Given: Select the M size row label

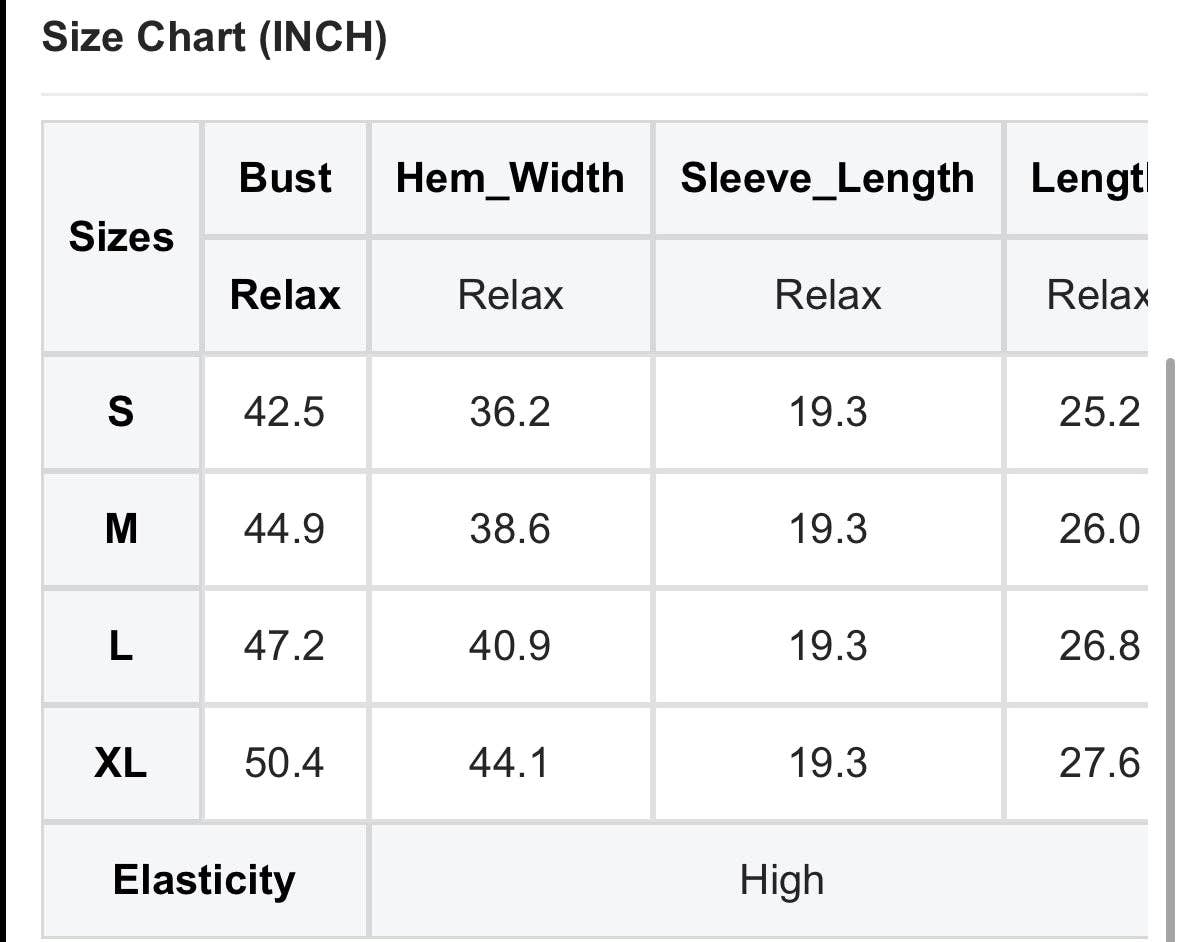Looking at the screenshot, I should [121, 529].
